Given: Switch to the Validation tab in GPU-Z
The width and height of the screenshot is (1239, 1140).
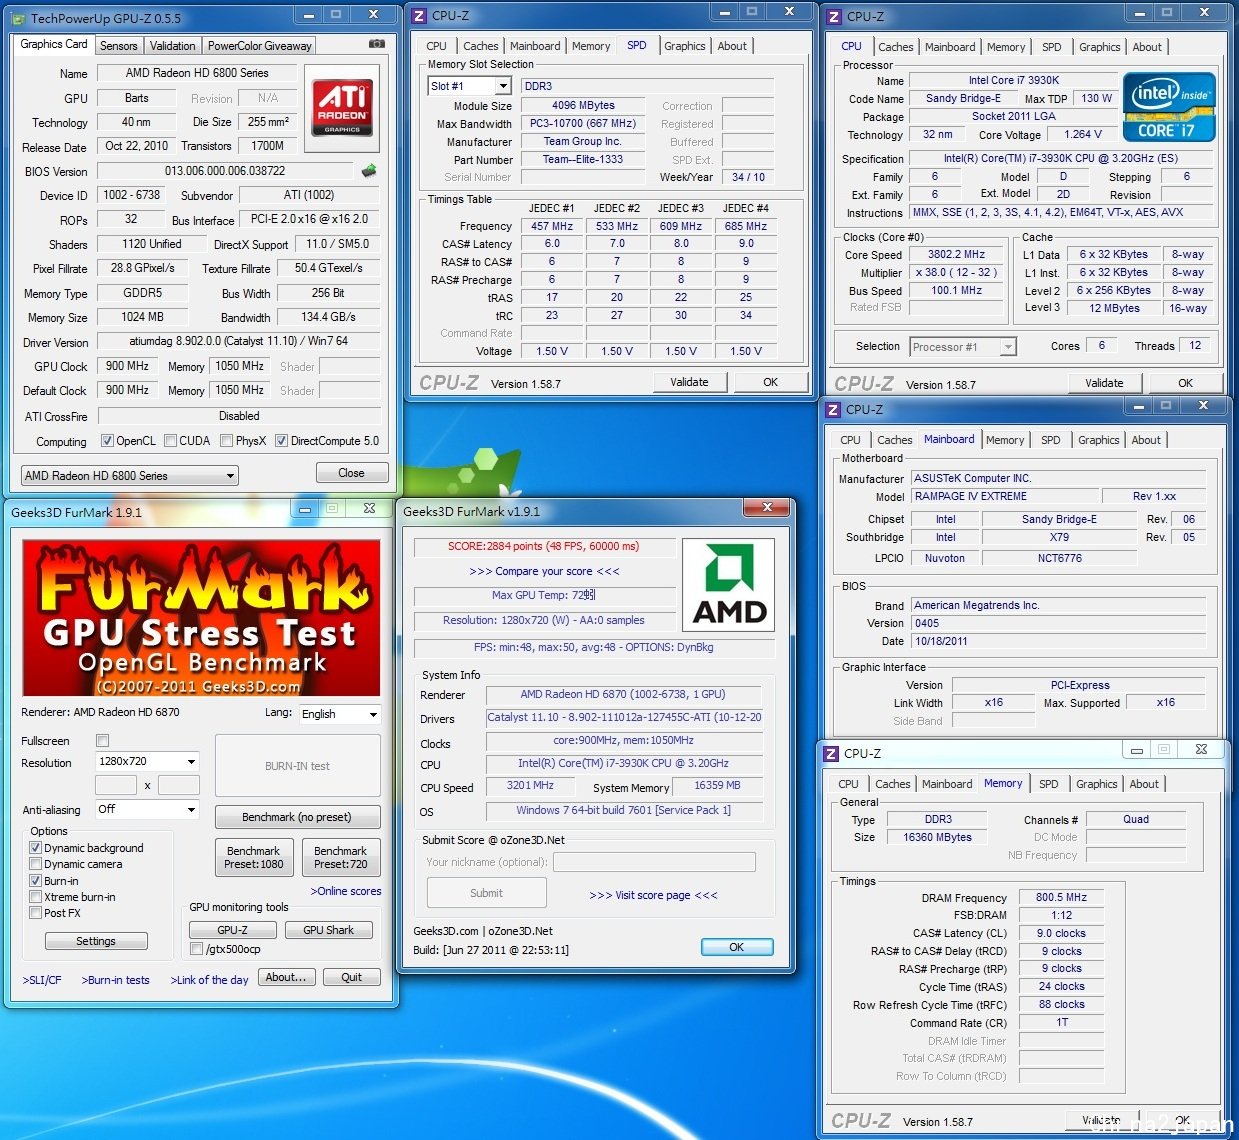Looking at the screenshot, I should 173,46.
